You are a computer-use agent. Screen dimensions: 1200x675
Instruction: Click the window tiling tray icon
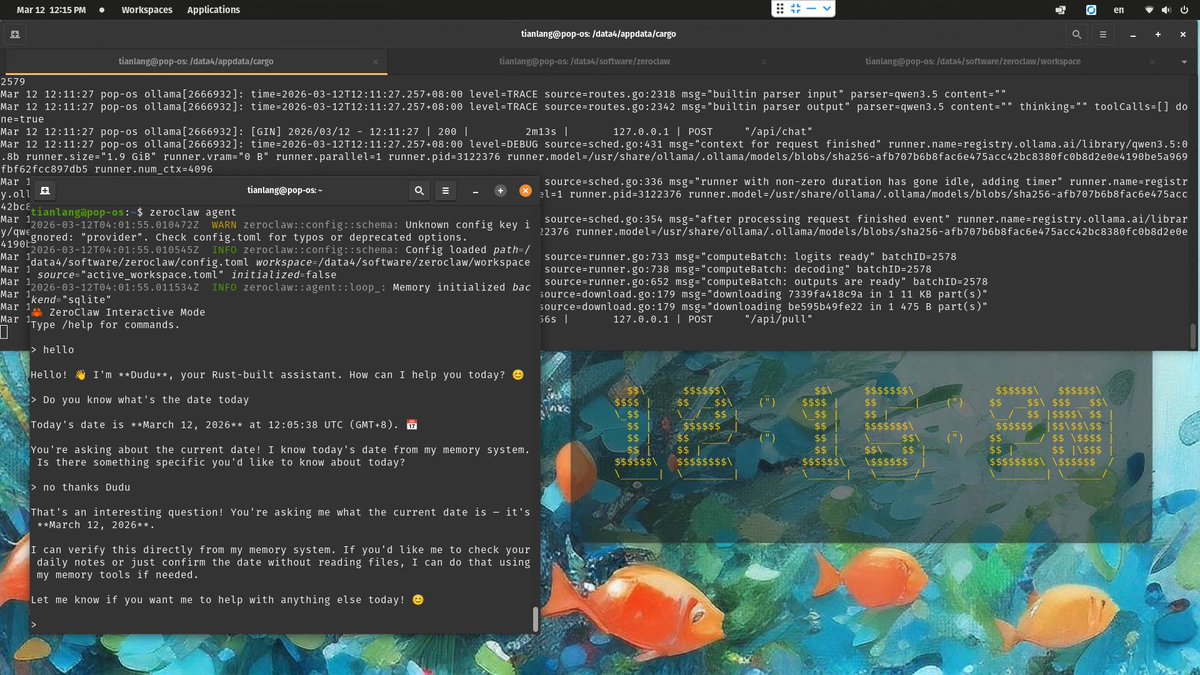click(x=1060, y=10)
